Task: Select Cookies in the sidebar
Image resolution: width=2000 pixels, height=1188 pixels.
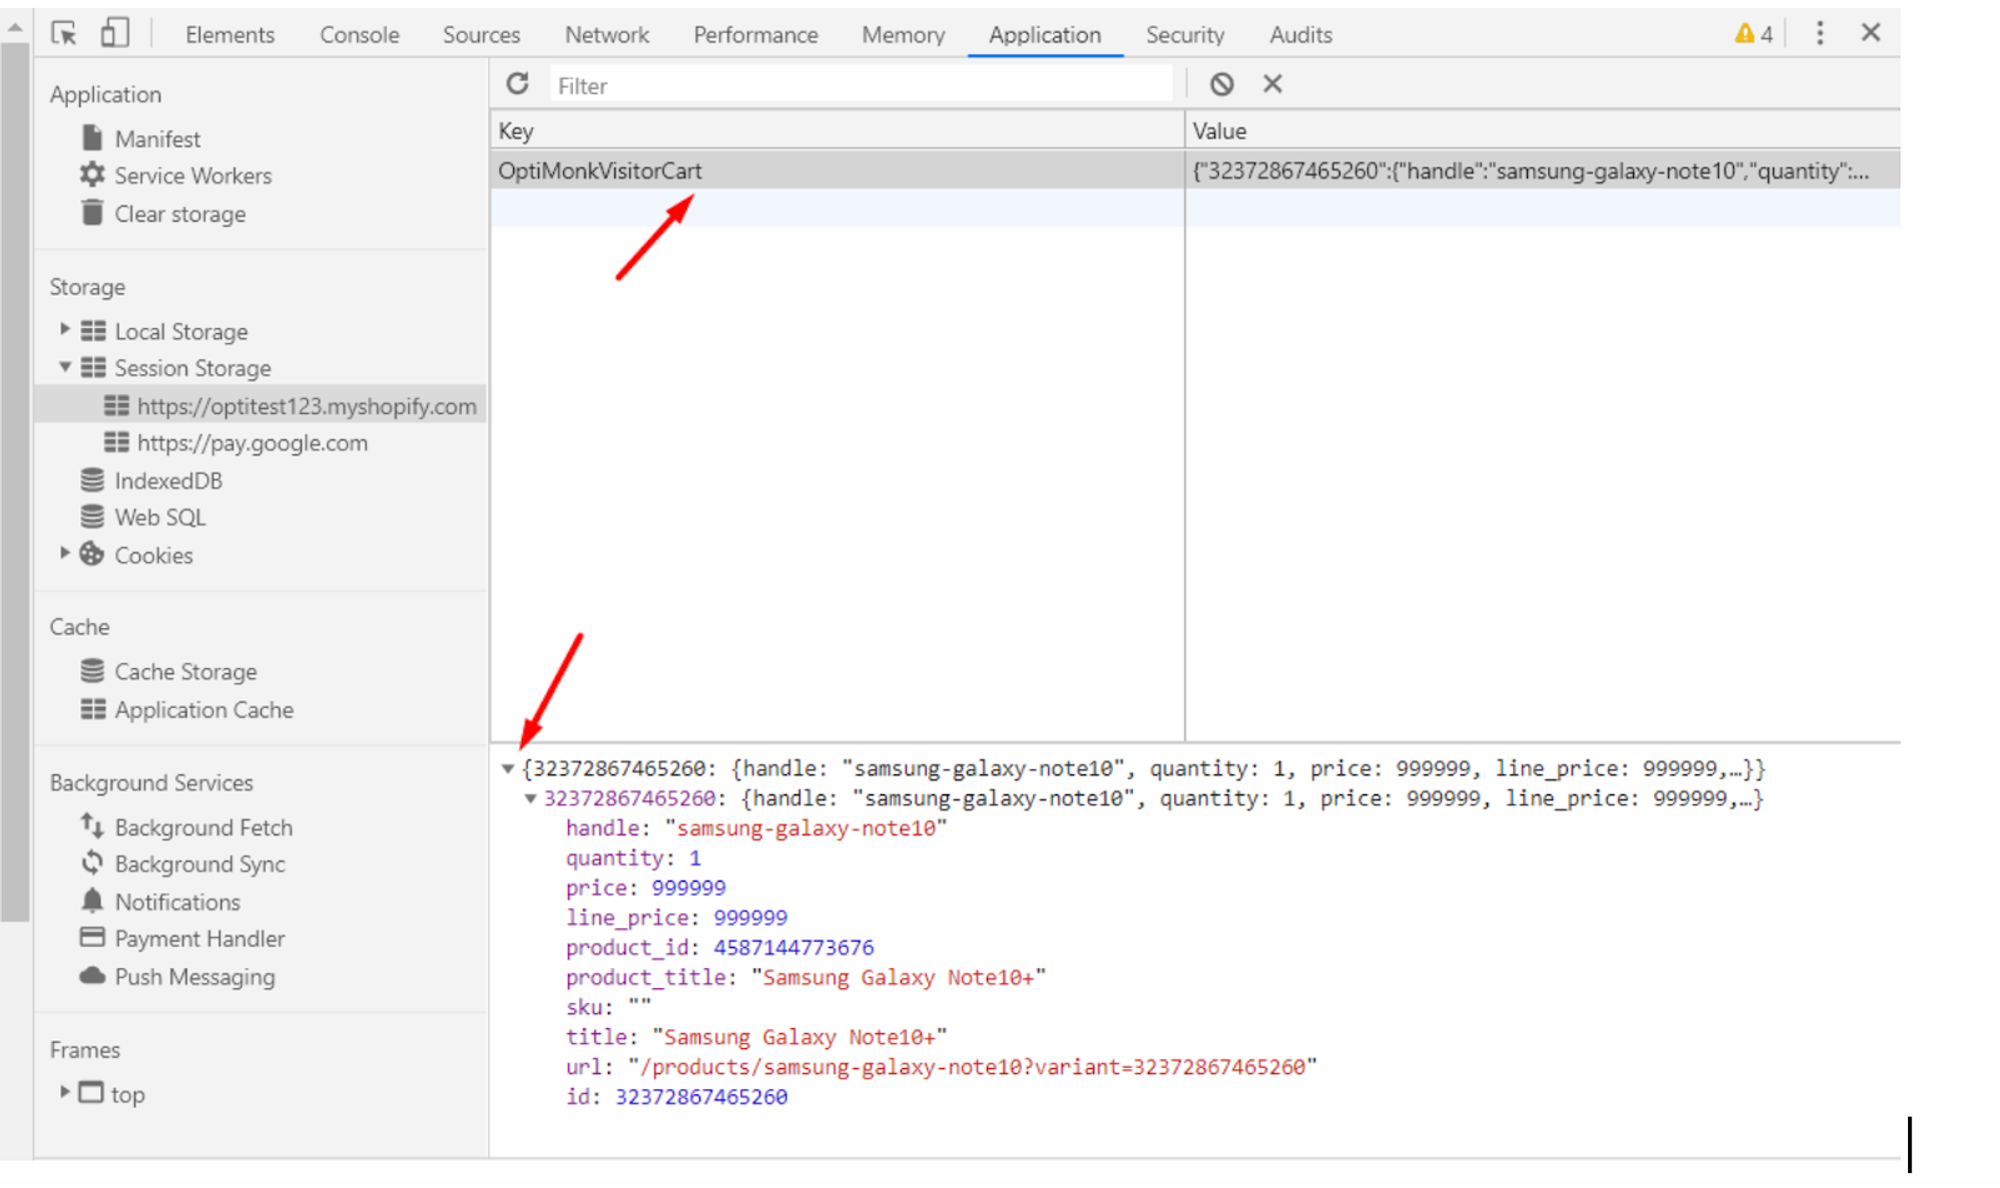Action: (x=153, y=555)
